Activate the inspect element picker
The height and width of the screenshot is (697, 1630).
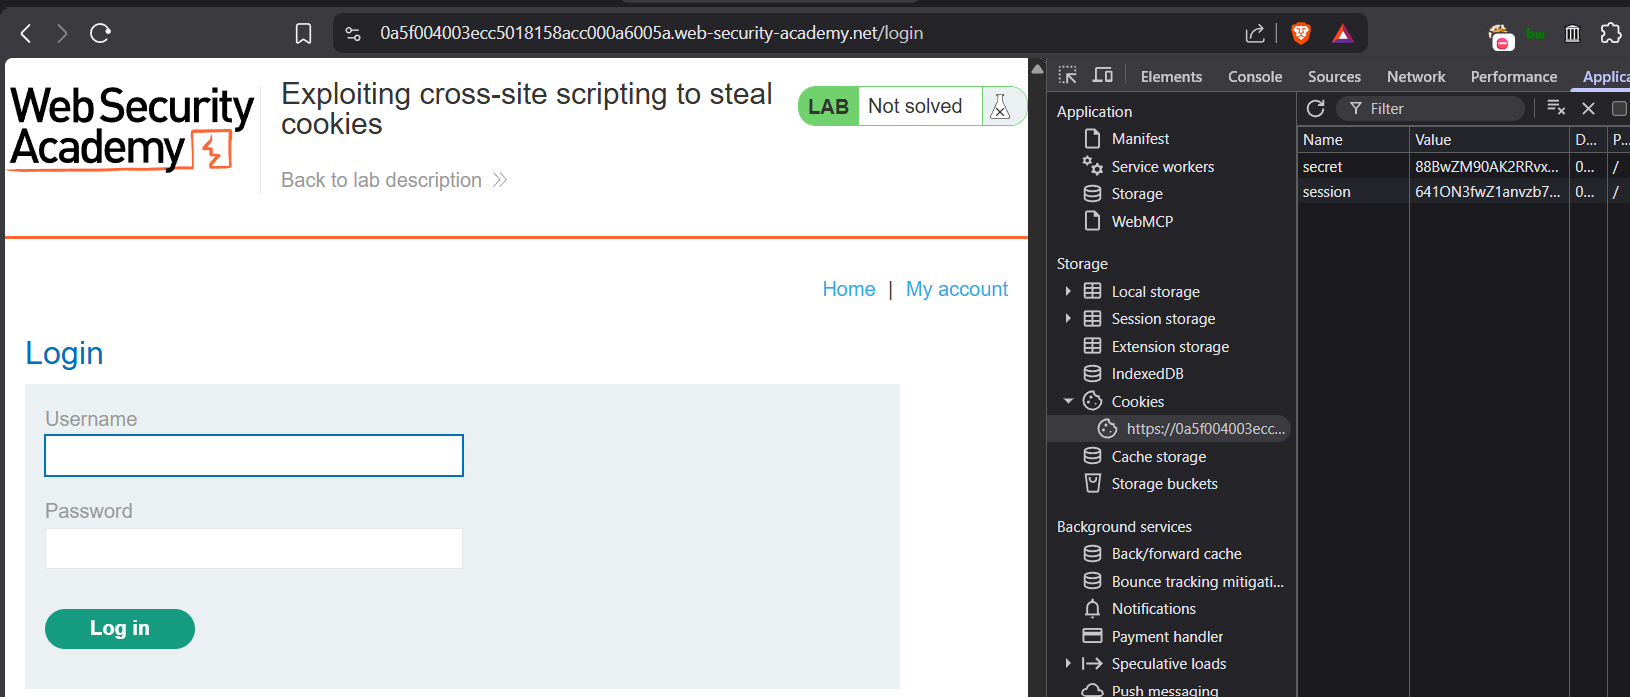tap(1068, 75)
